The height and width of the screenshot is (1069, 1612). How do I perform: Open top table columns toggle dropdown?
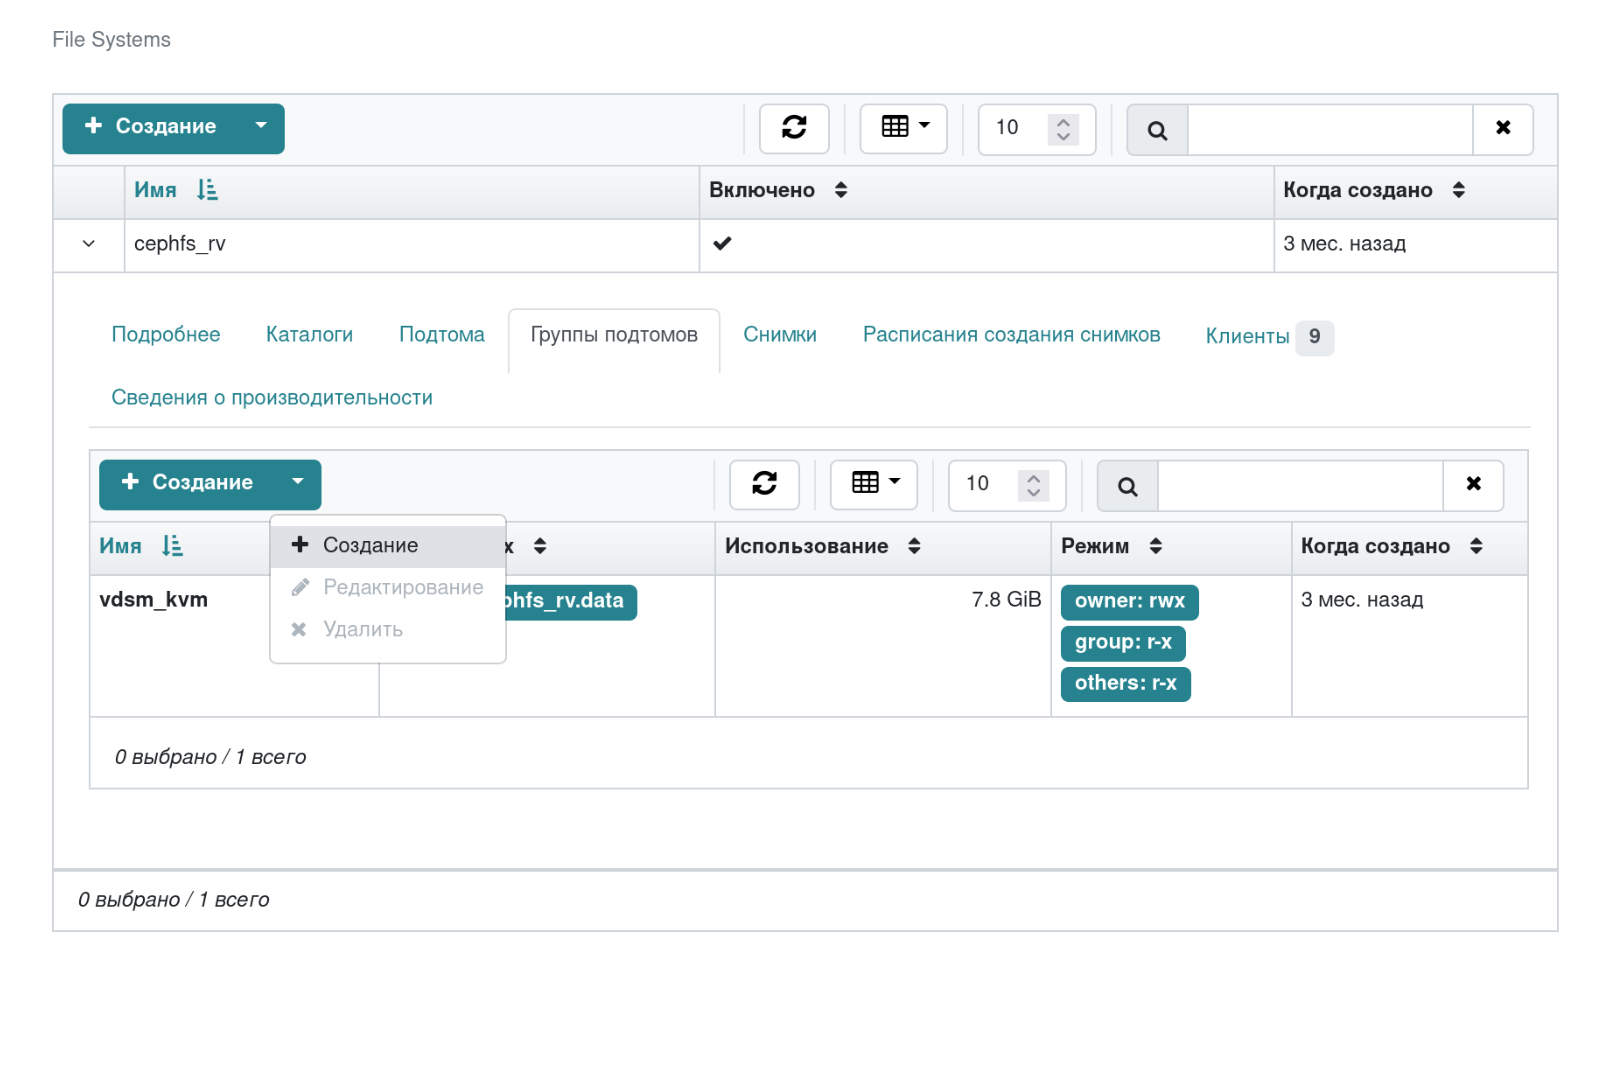[x=904, y=127]
